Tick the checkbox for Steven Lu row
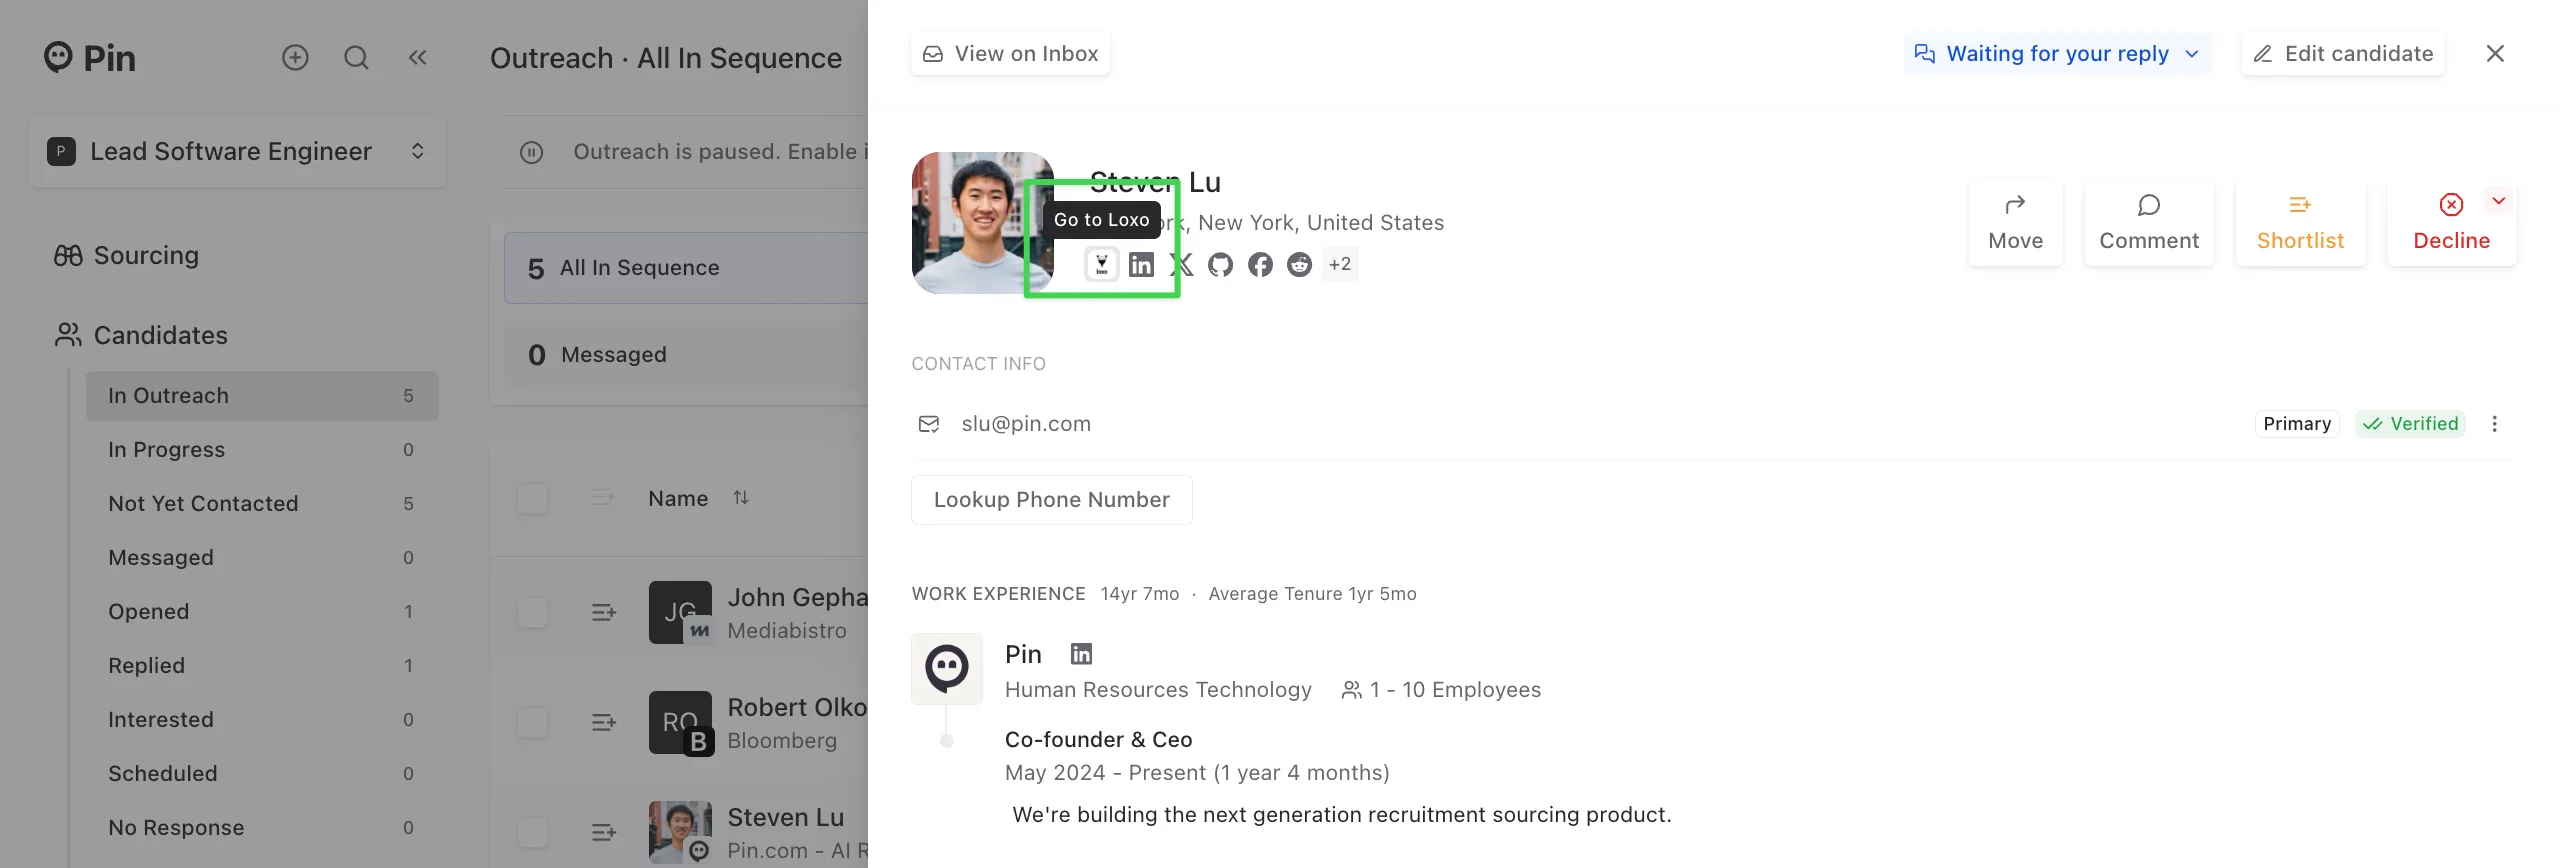This screenshot has height=868, width=2560. pos(533,832)
